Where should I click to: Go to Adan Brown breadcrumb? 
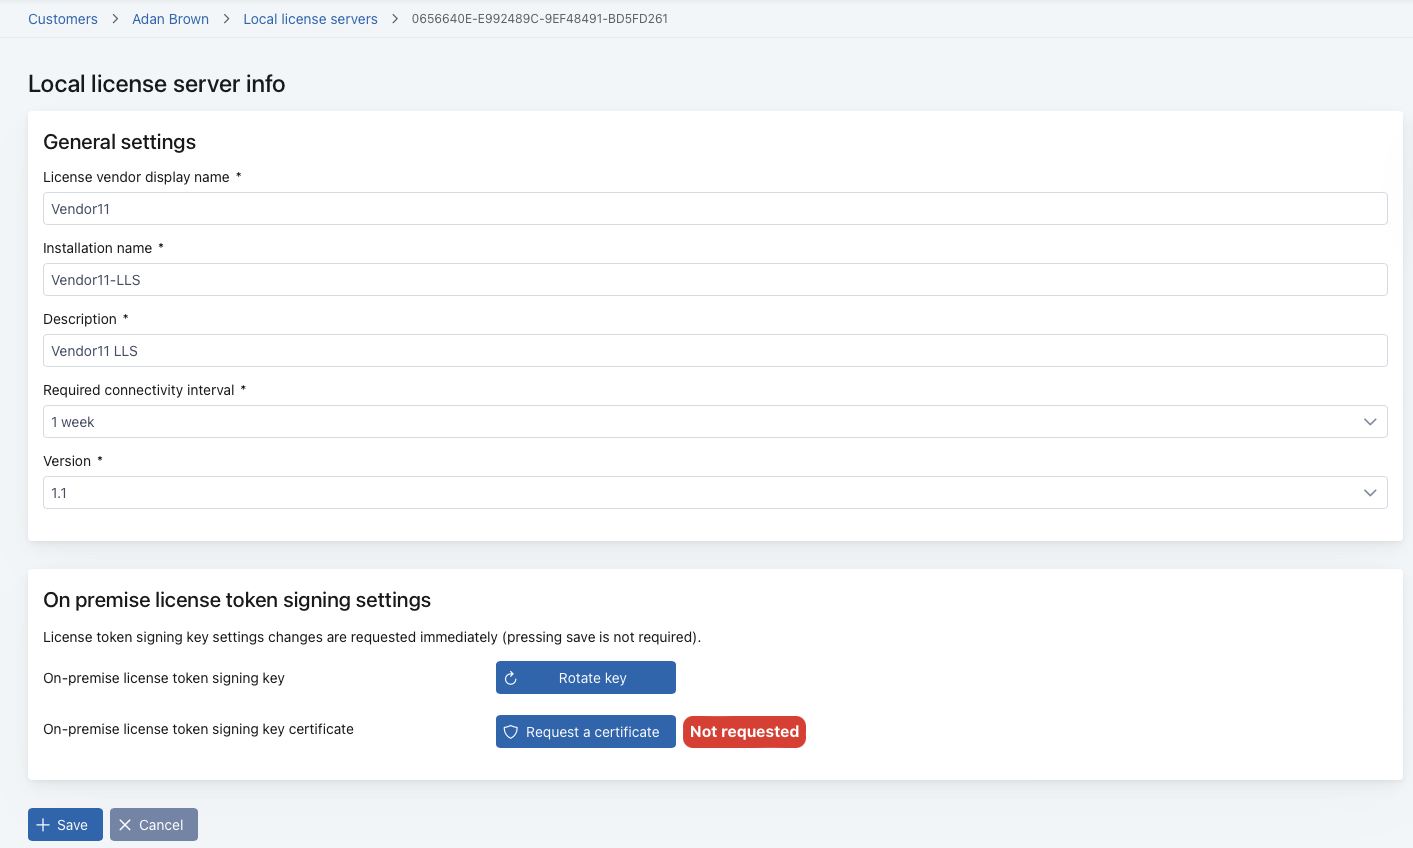[x=170, y=19]
